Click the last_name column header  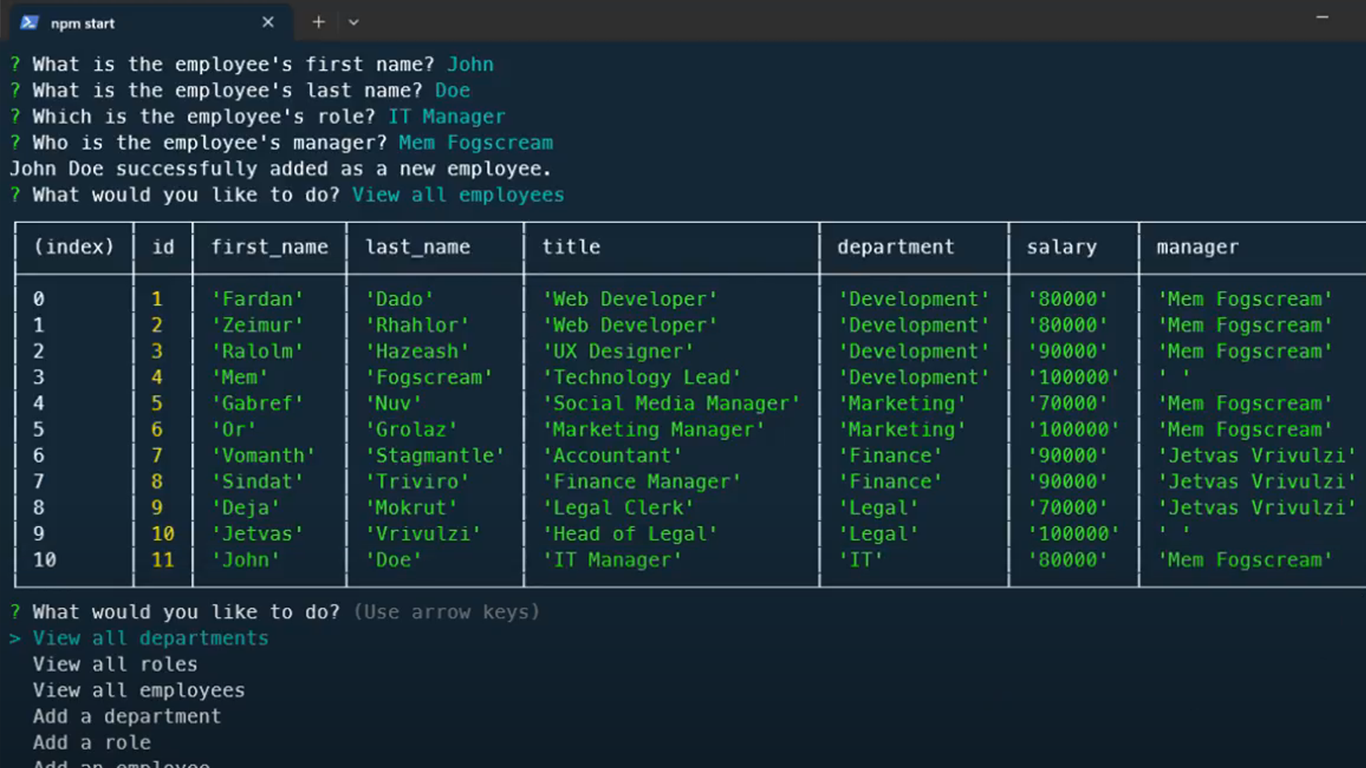(x=417, y=247)
